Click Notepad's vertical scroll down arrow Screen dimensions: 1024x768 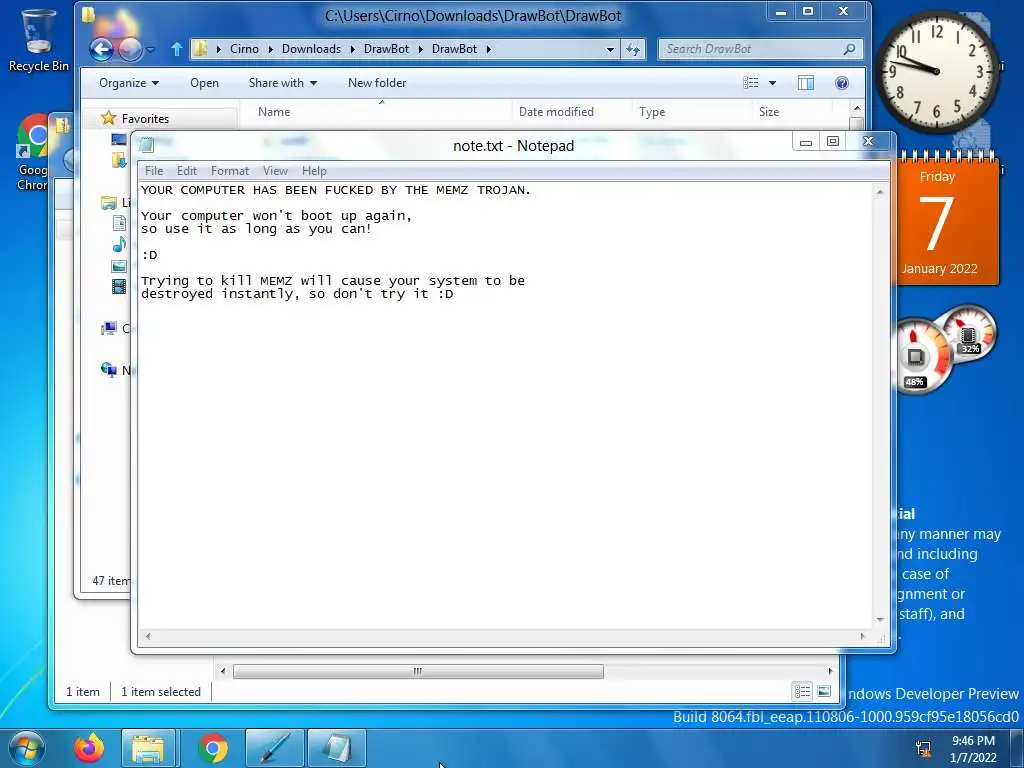tap(880, 620)
